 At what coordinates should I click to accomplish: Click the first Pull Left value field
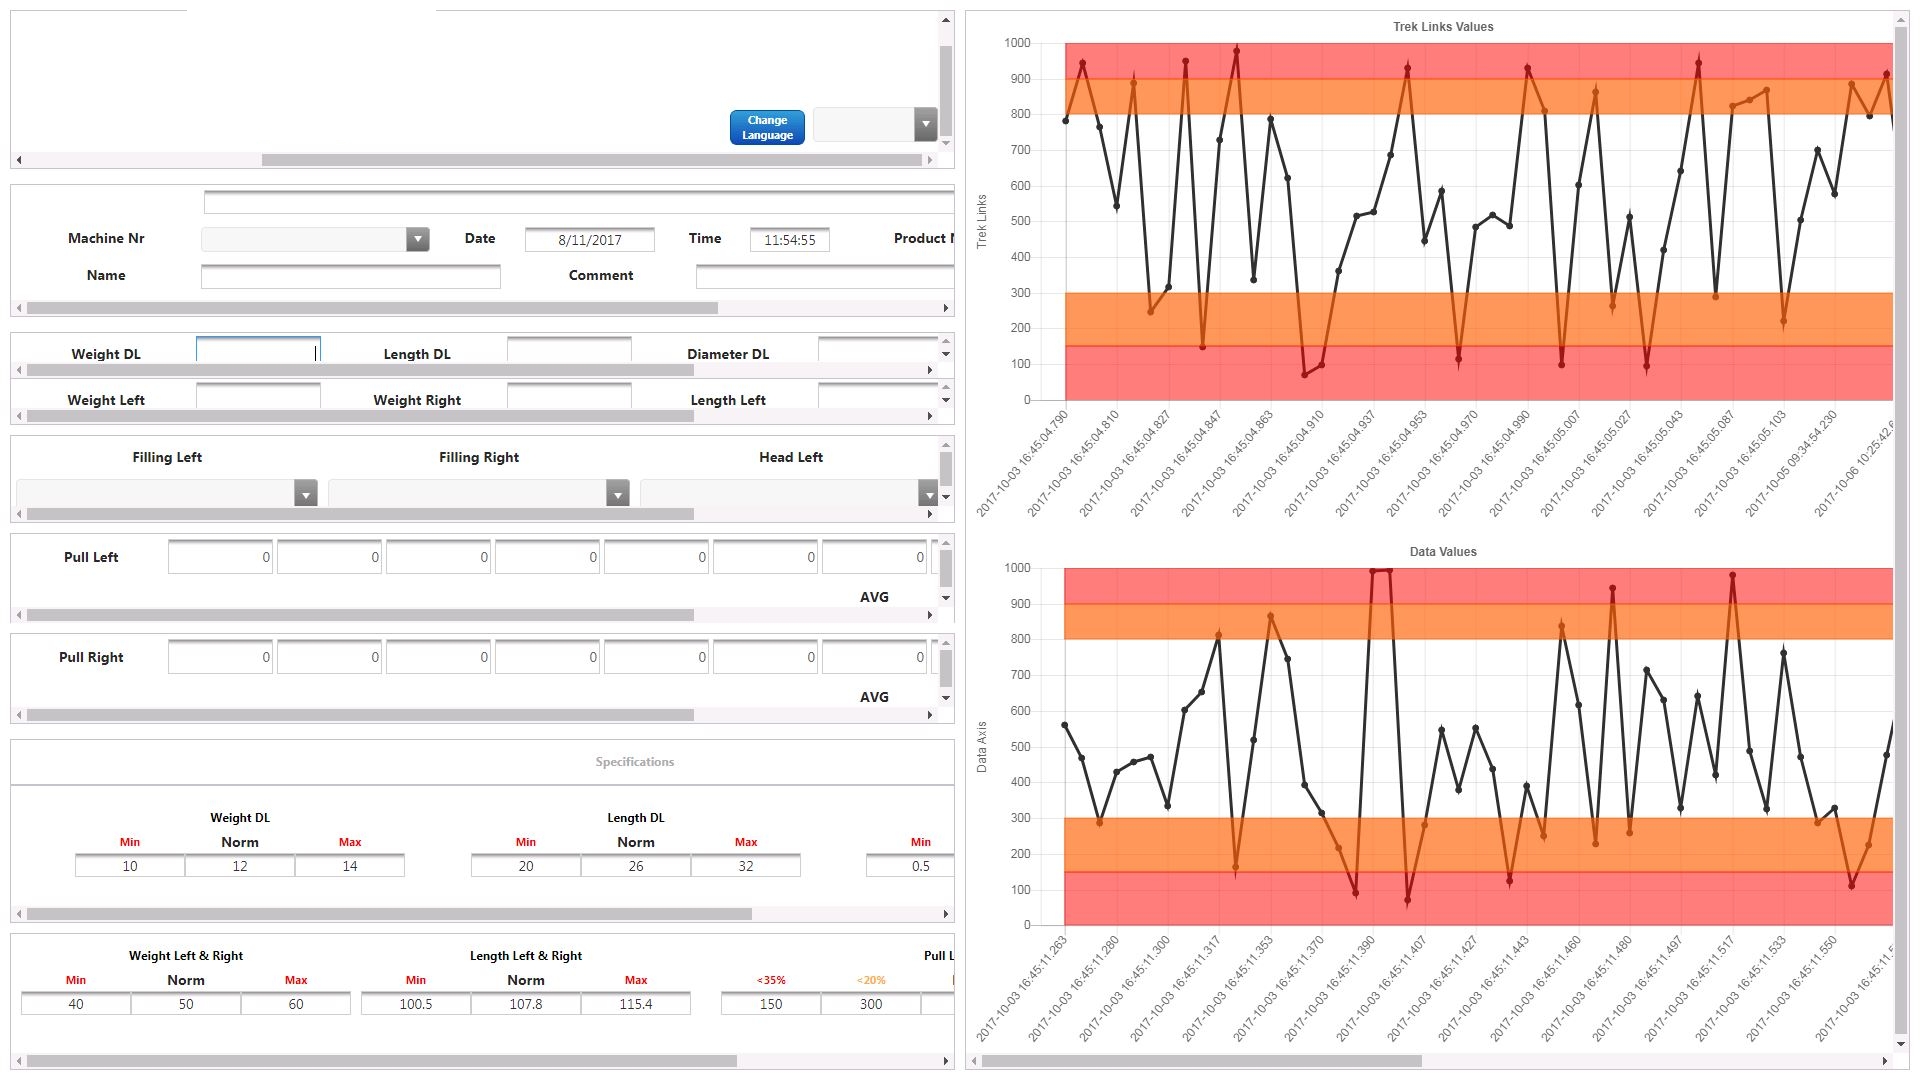220,557
